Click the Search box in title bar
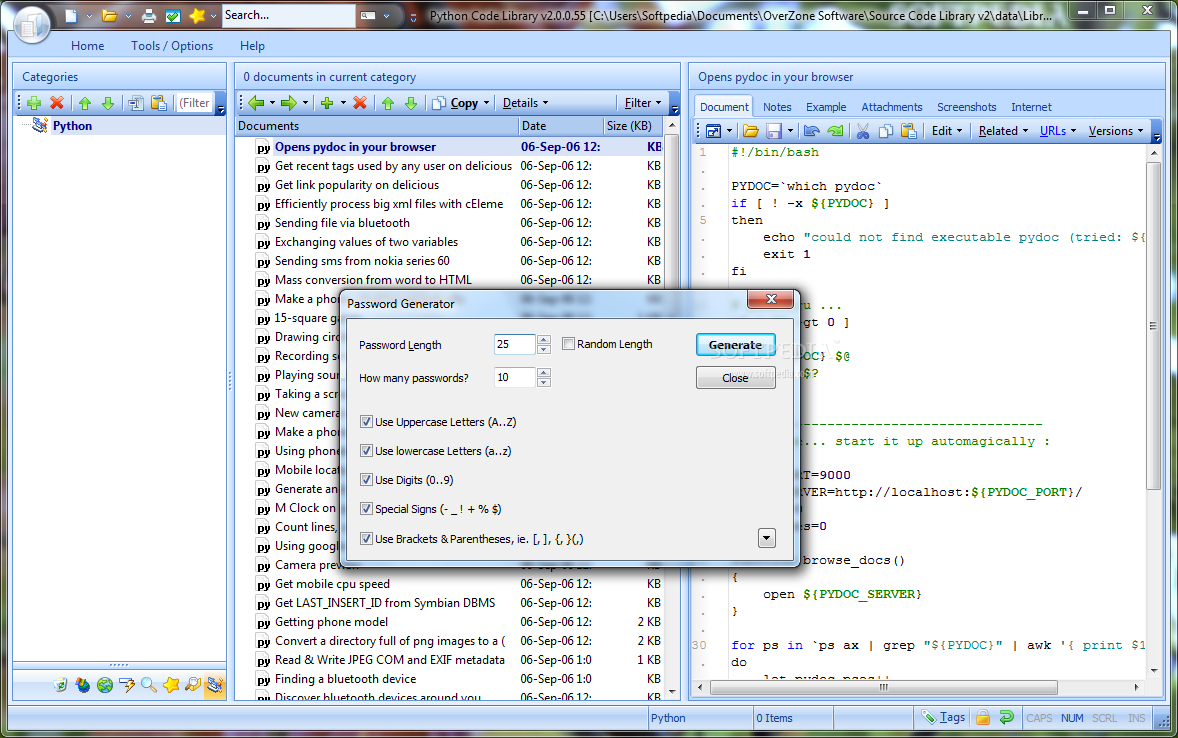 click(x=288, y=16)
